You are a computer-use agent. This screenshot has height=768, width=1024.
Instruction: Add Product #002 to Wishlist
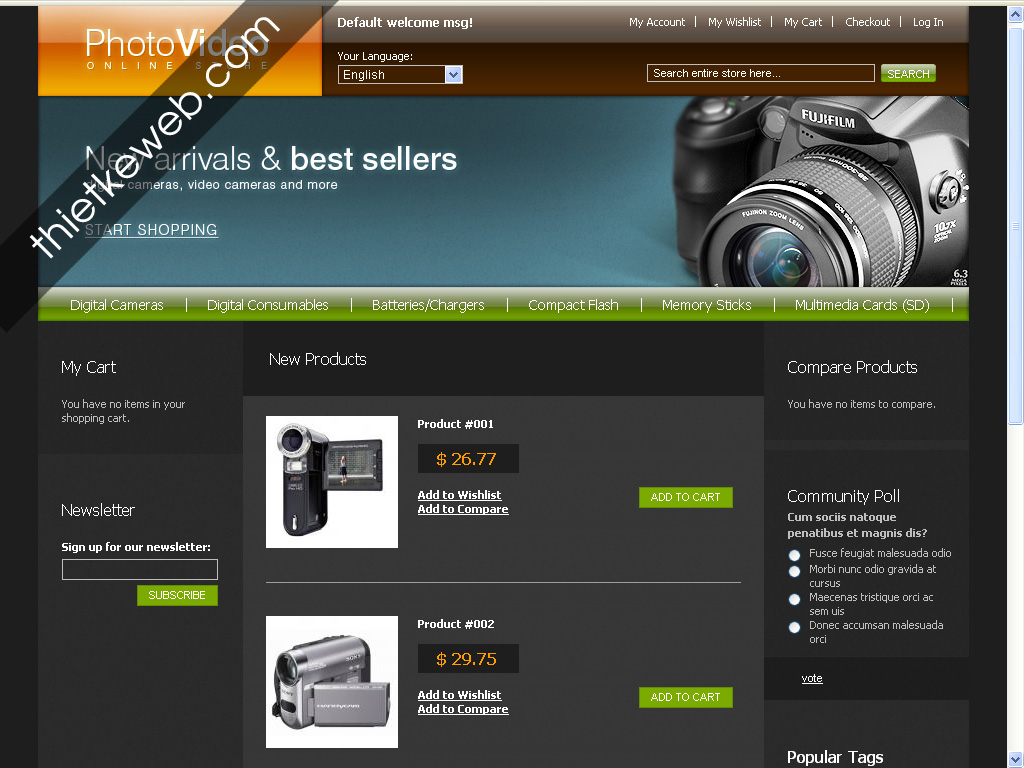[x=460, y=695]
